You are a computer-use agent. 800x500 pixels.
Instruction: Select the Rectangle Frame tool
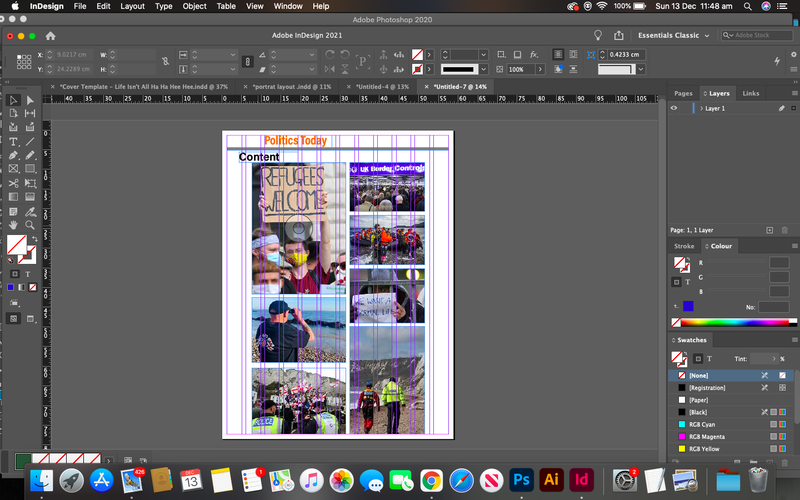click(14, 168)
